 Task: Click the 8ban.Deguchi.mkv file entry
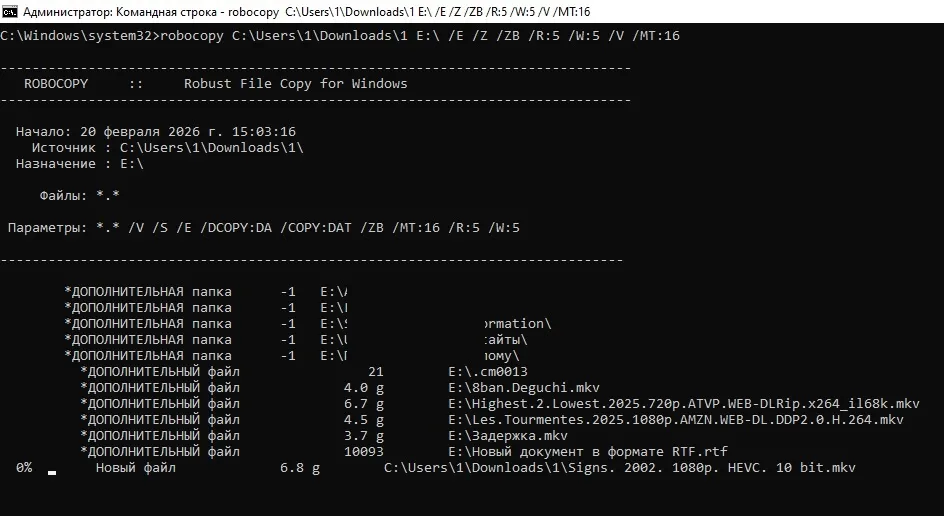coord(524,388)
